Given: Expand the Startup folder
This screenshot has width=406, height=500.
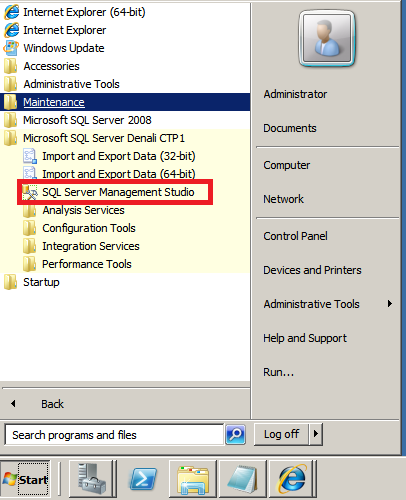Looking at the screenshot, I should [41, 282].
